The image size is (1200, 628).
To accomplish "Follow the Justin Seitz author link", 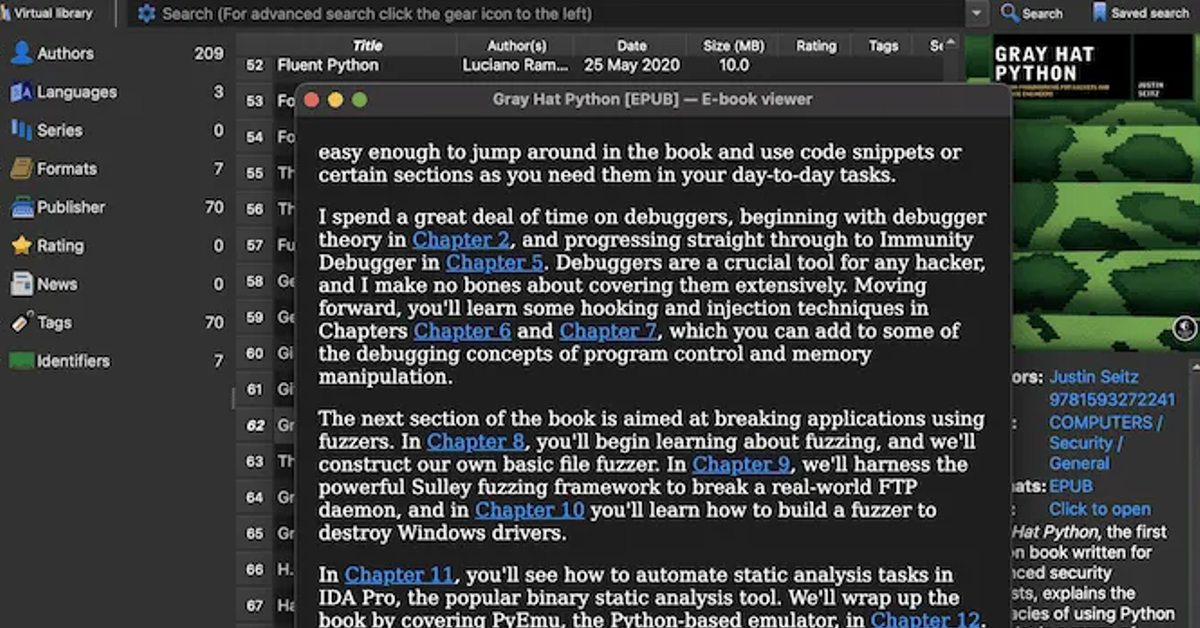I will [1092, 377].
